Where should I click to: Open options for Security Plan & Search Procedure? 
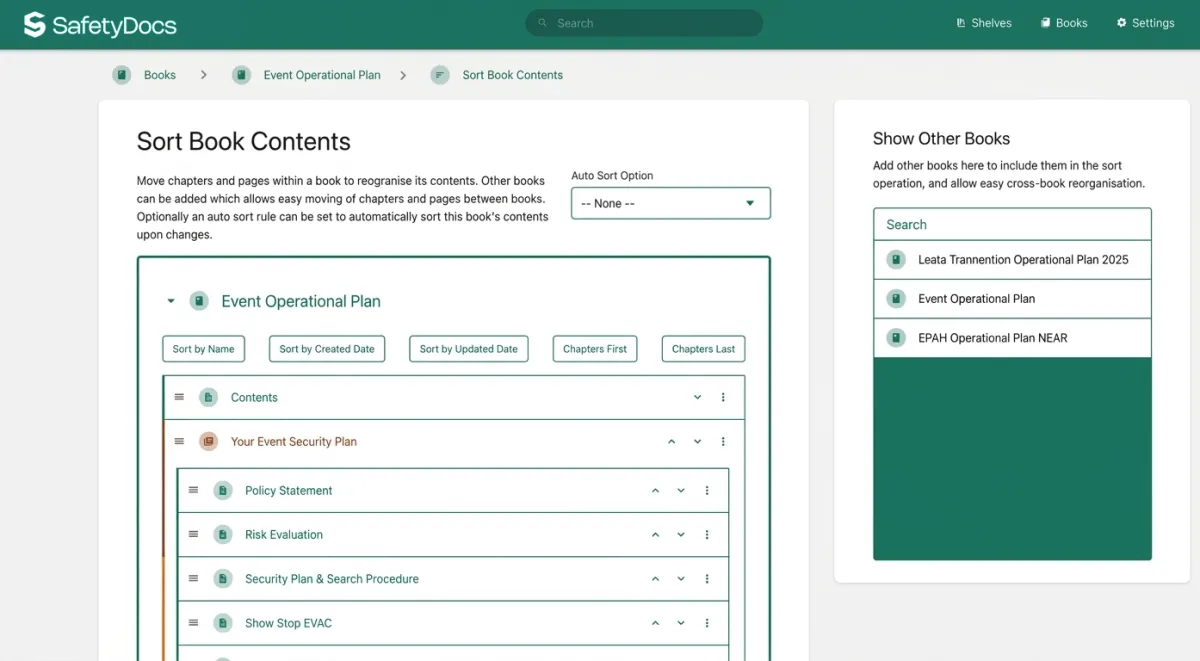coord(707,578)
